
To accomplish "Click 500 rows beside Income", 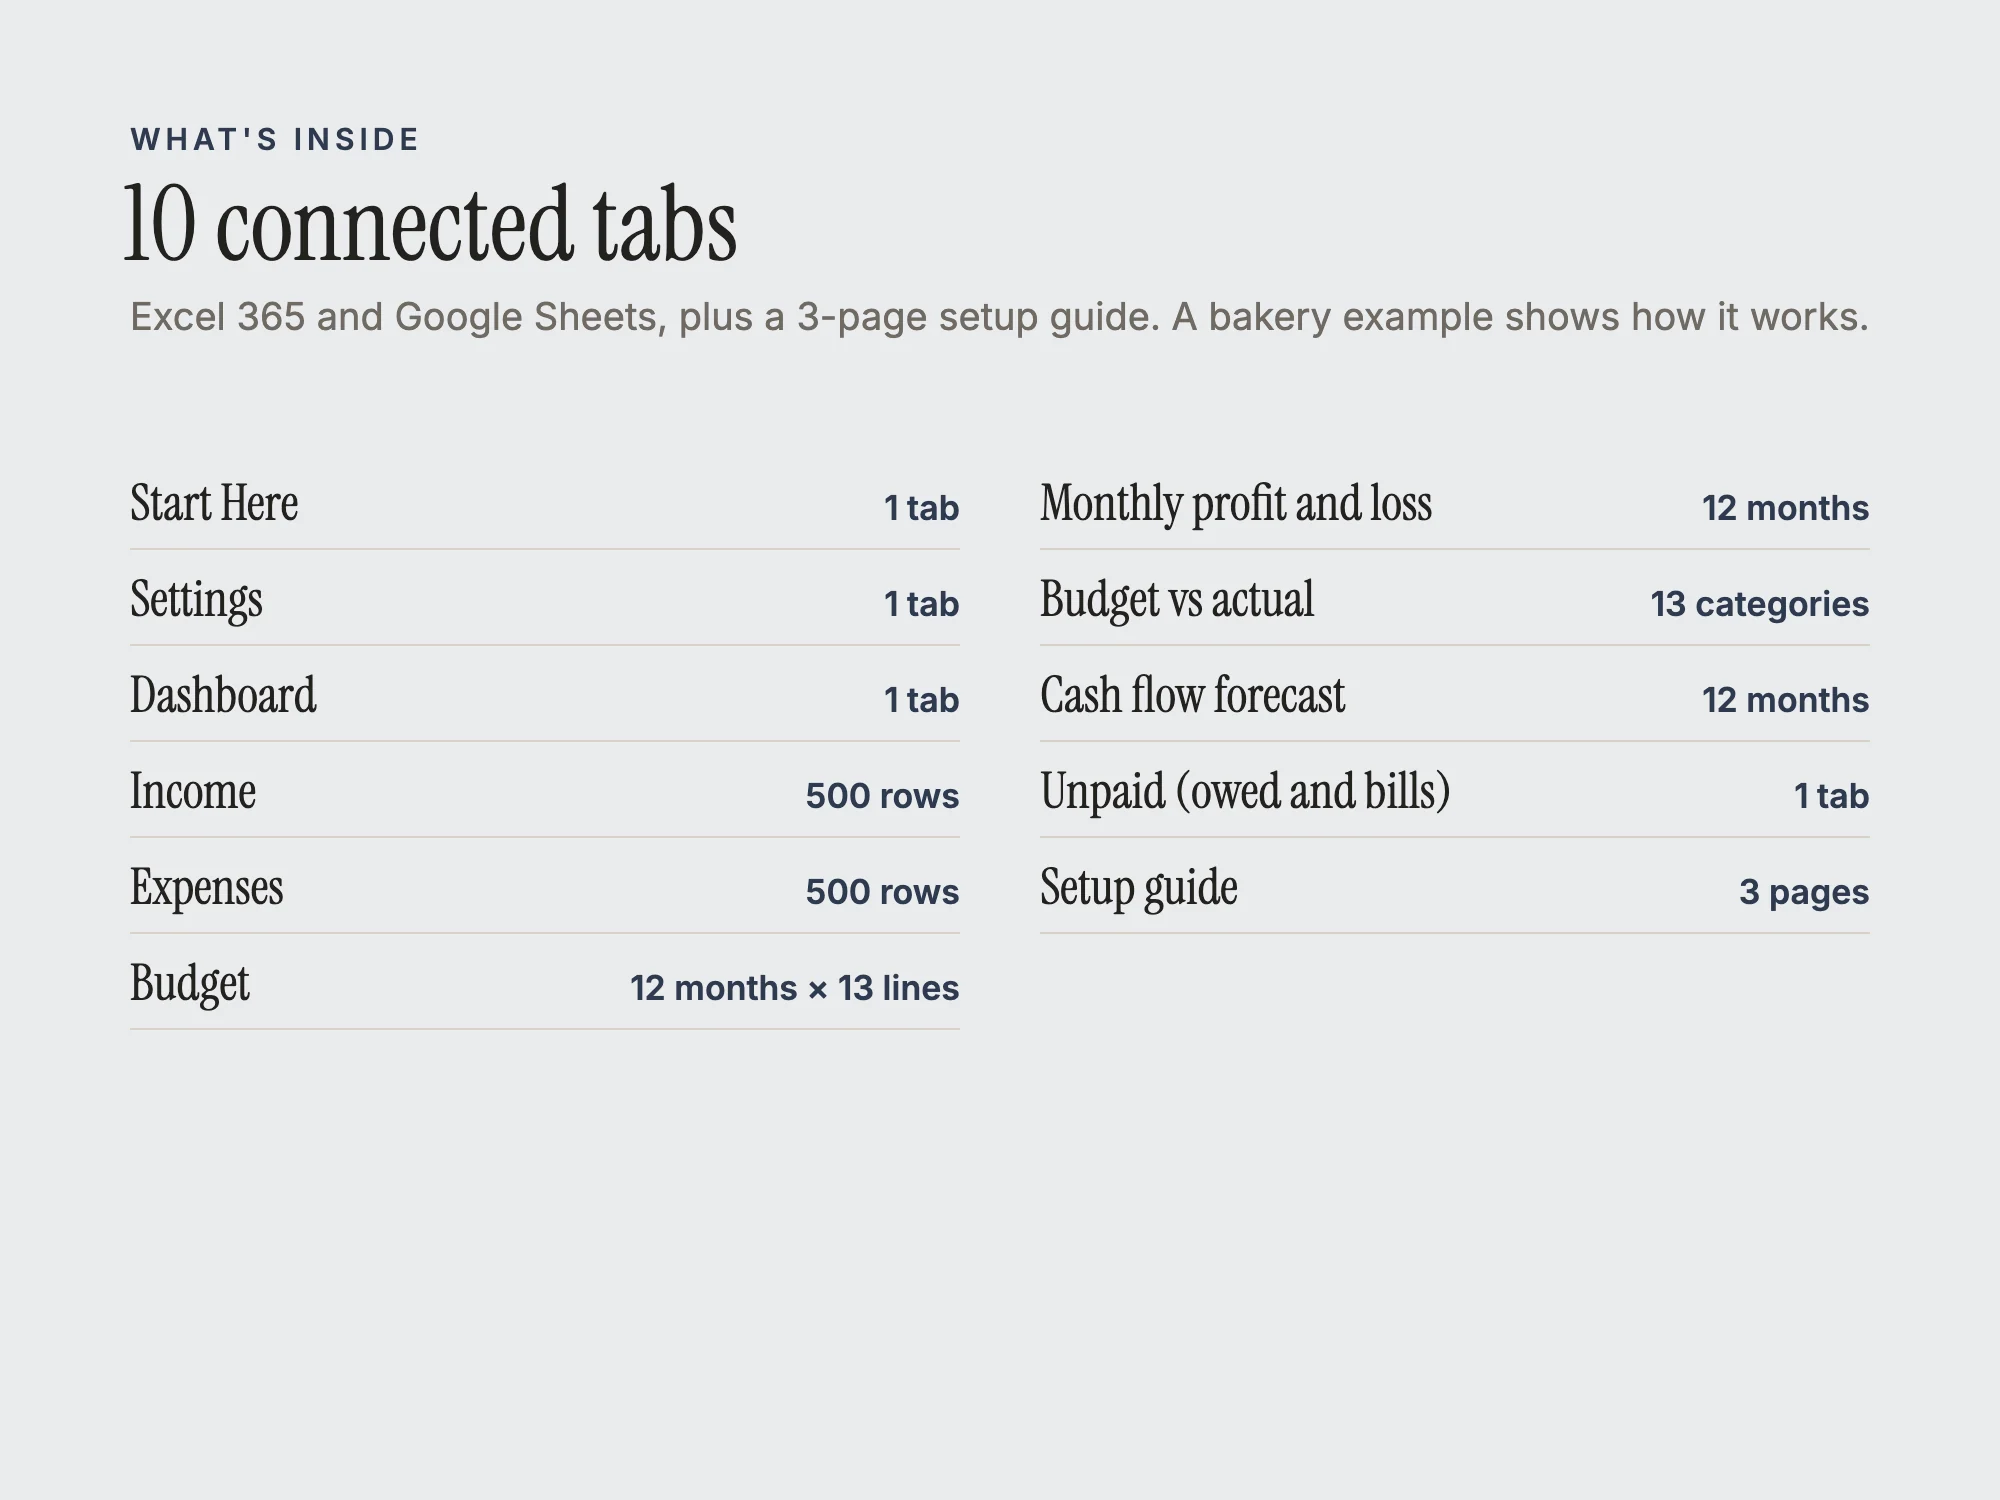I will pos(883,796).
